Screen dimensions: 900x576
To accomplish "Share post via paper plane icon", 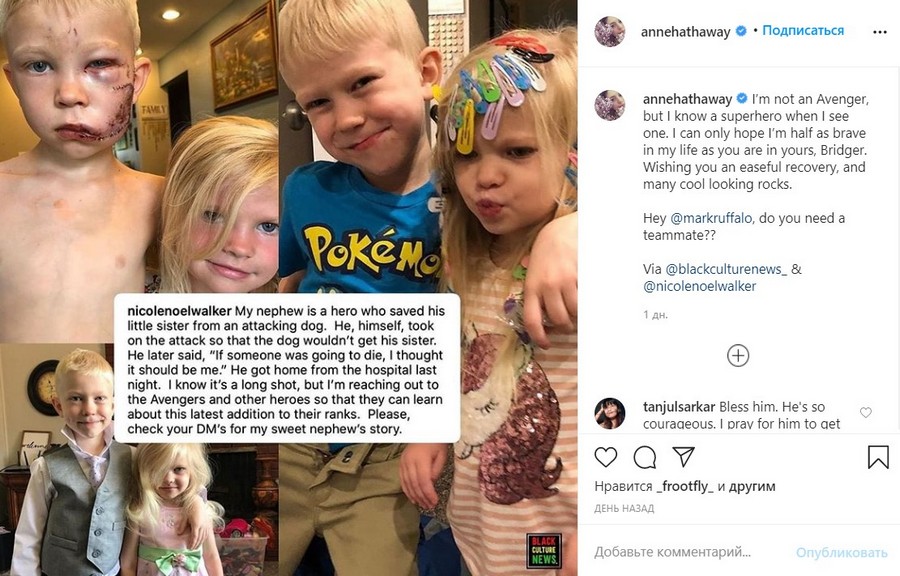I will click(x=684, y=457).
